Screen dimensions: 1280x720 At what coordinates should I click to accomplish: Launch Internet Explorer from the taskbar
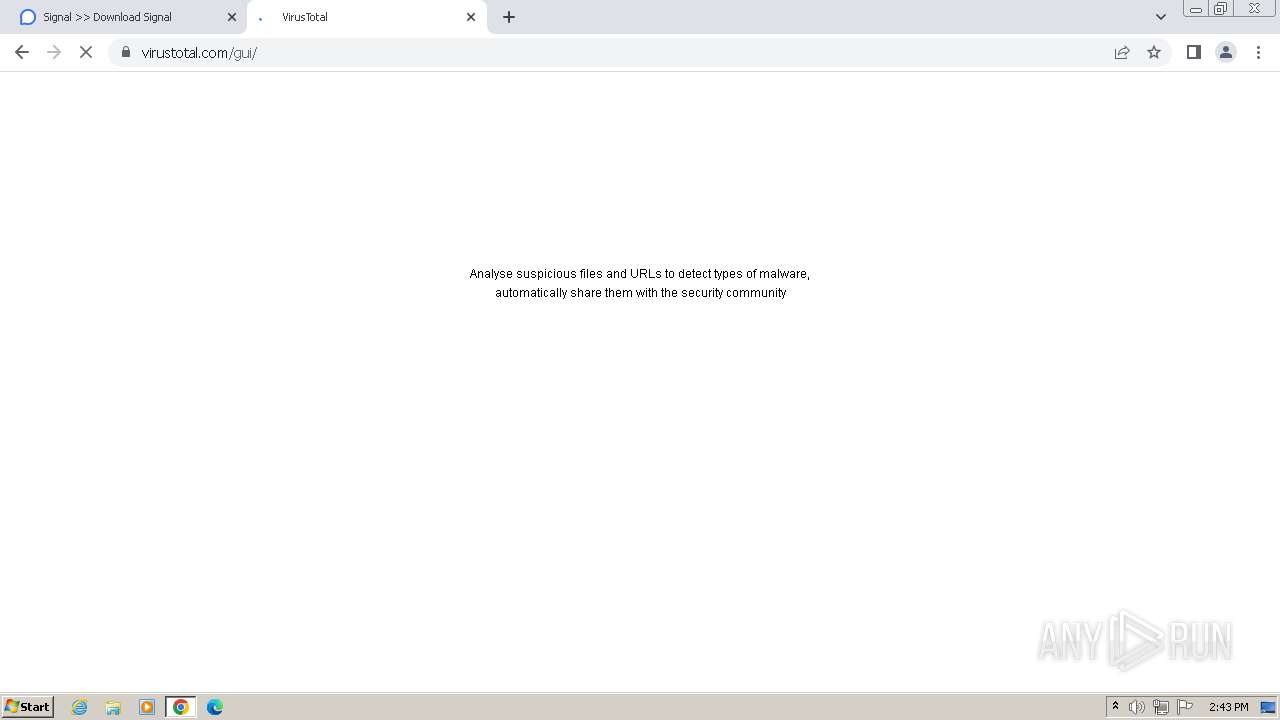click(80, 707)
